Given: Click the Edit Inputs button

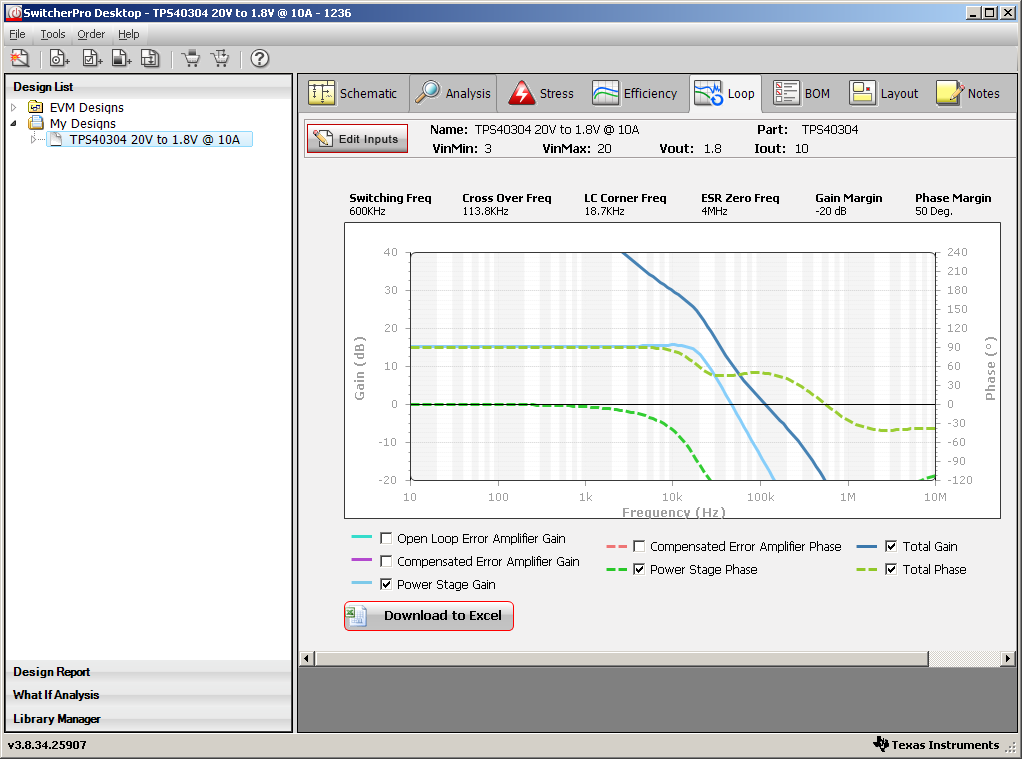Looking at the screenshot, I should click(357, 139).
